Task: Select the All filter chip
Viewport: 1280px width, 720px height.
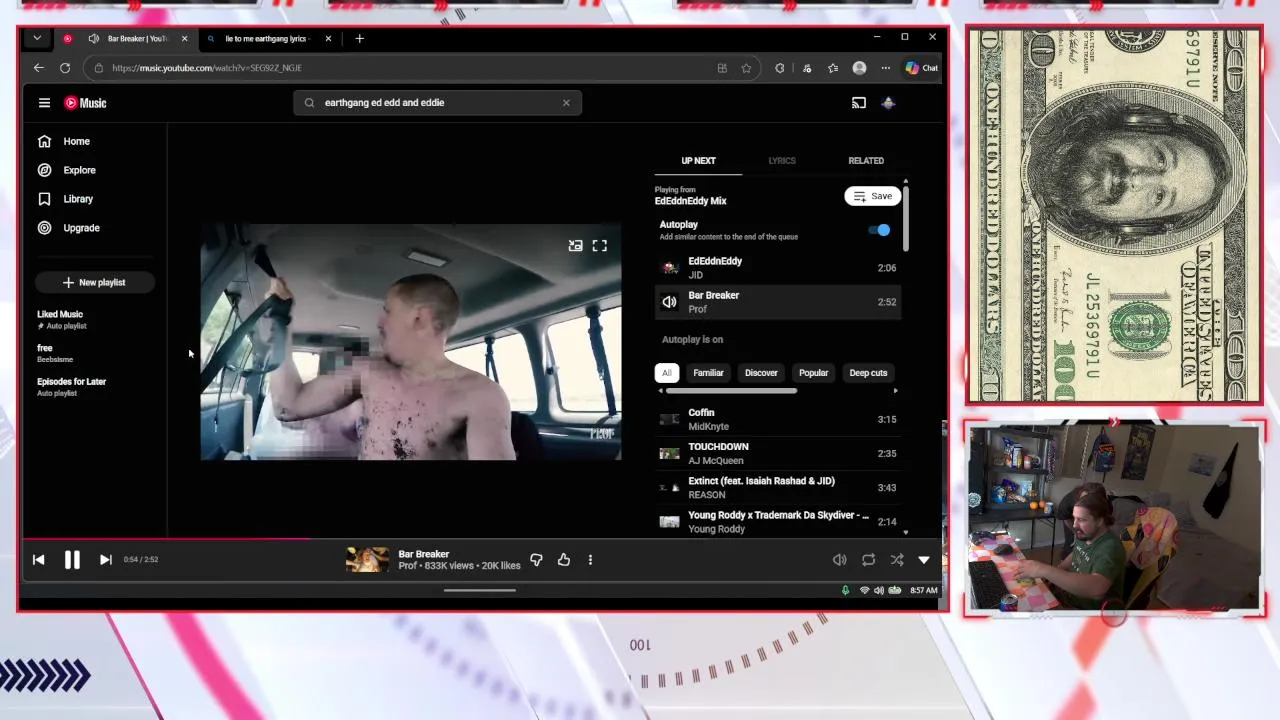Action: point(666,373)
